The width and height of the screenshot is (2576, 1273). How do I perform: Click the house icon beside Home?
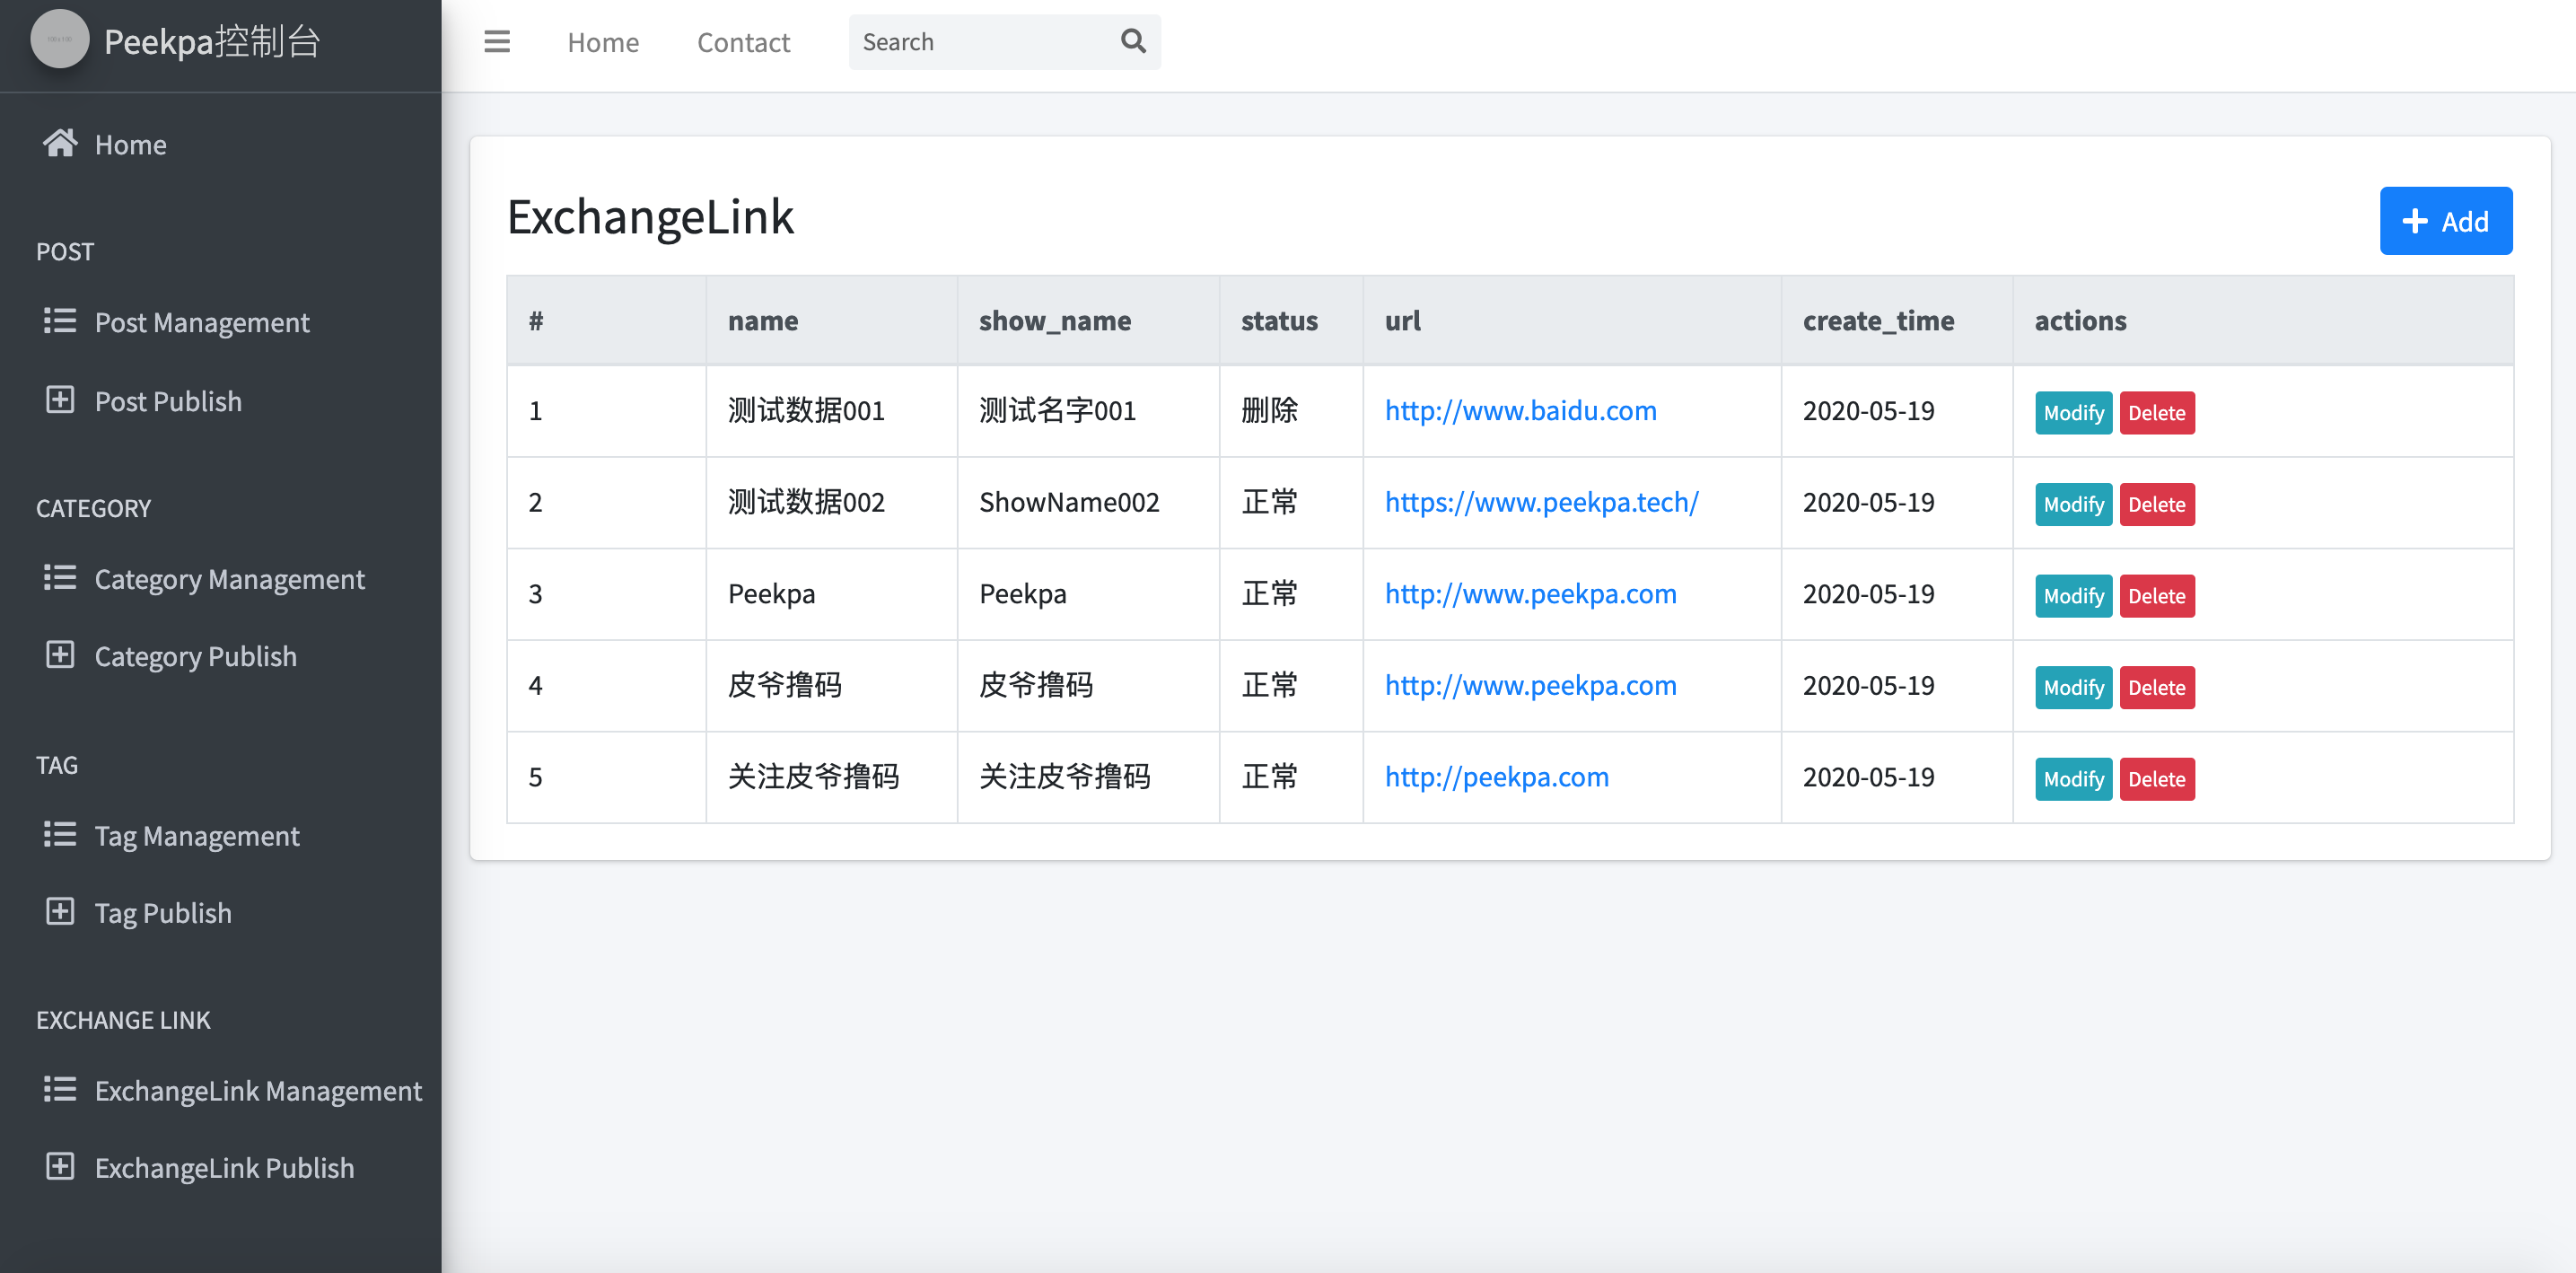click(60, 144)
